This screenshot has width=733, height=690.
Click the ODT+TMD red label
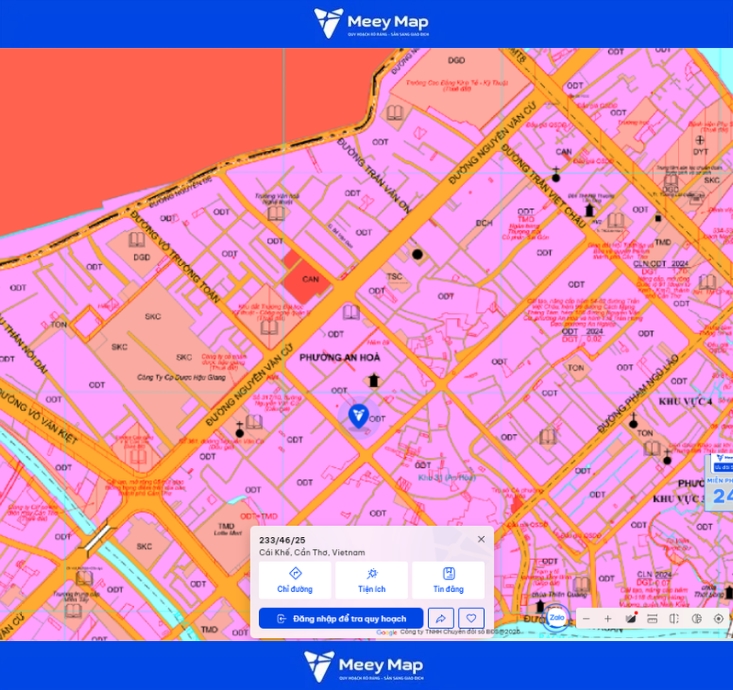pyautogui.click(x=259, y=516)
